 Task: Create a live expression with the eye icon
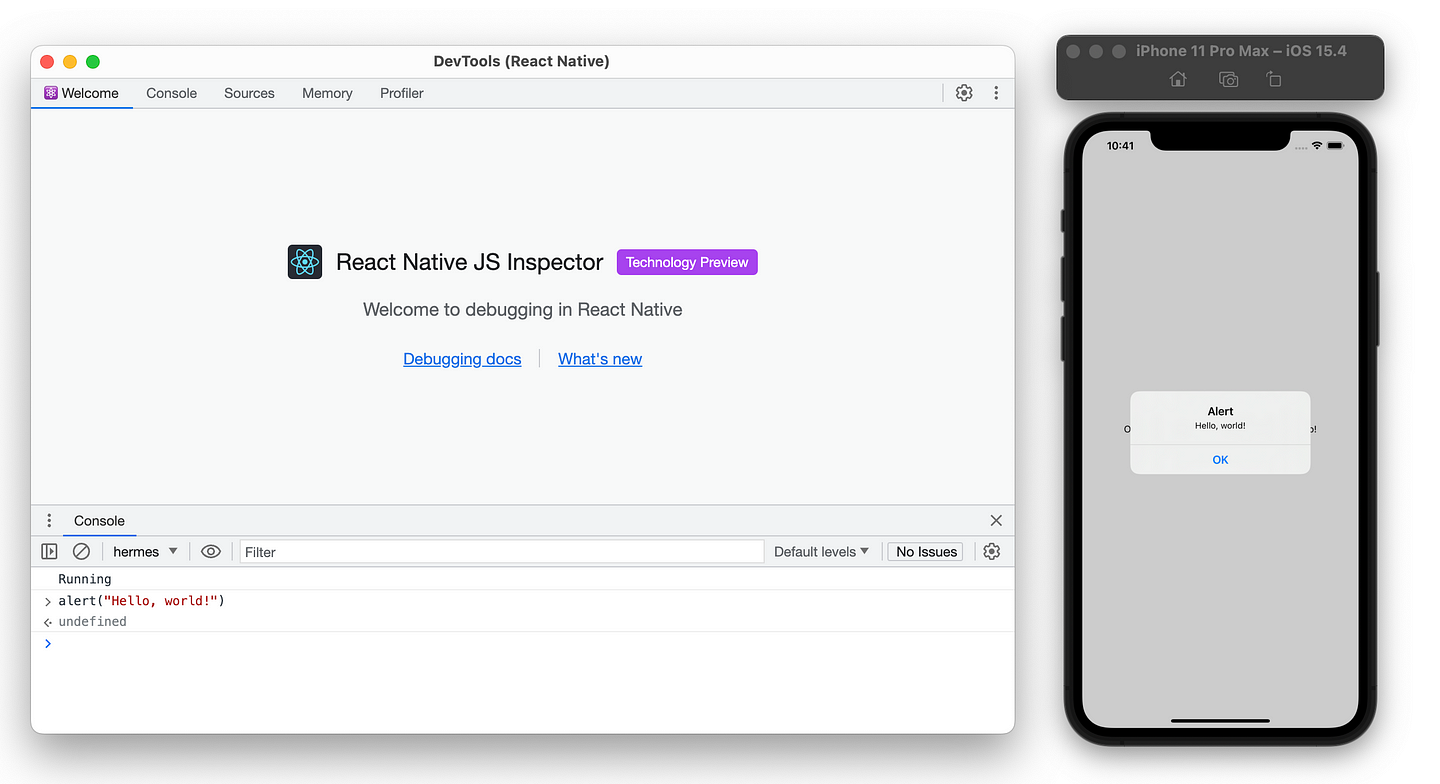210,551
